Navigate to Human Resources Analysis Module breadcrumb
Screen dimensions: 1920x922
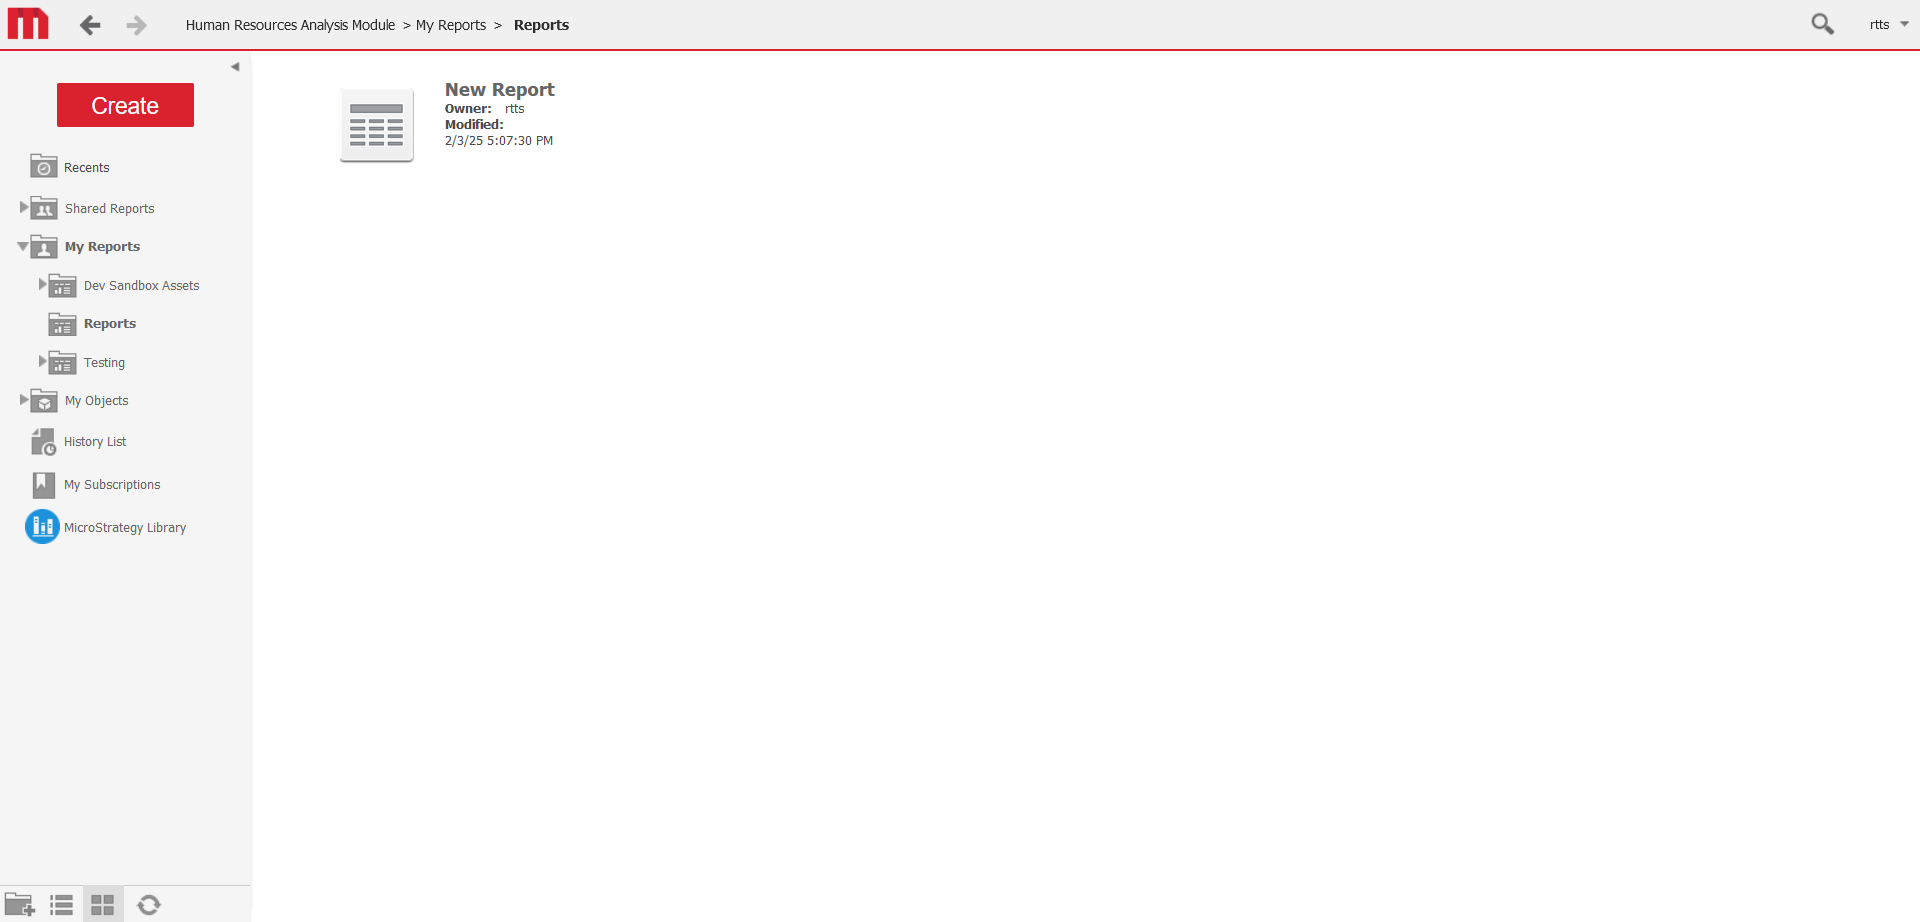(291, 25)
